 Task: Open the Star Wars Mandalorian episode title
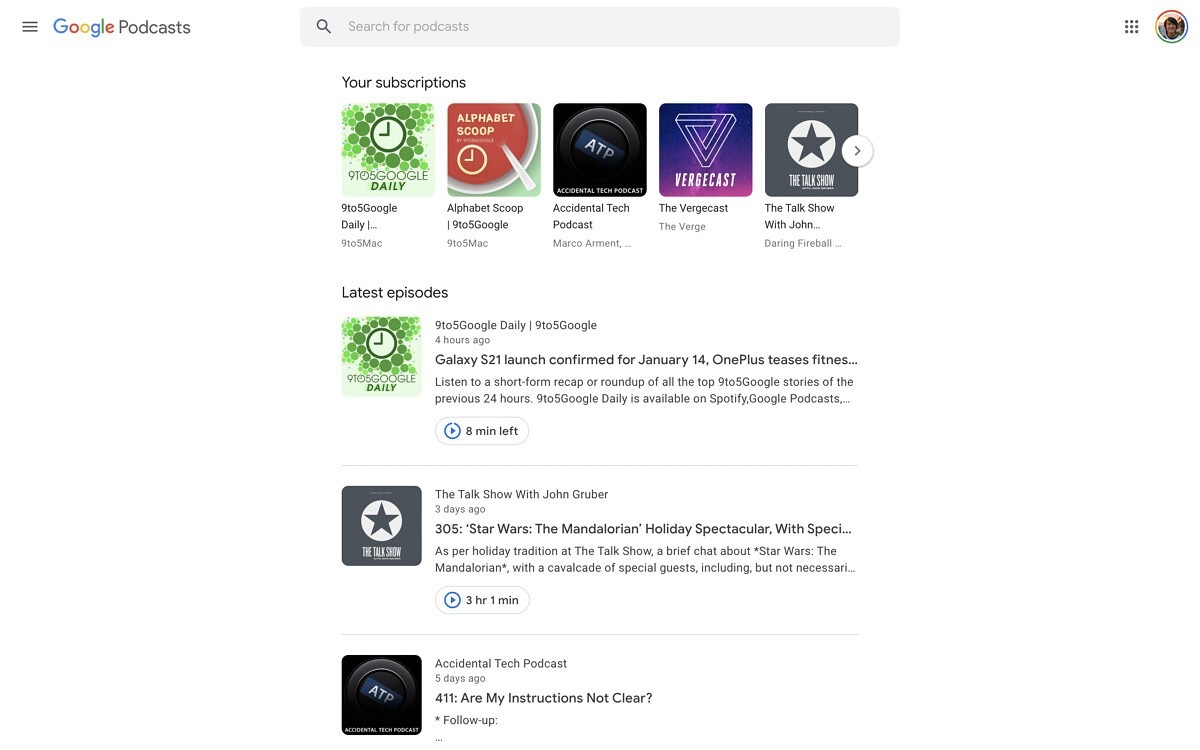pyautogui.click(x=643, y=529)
